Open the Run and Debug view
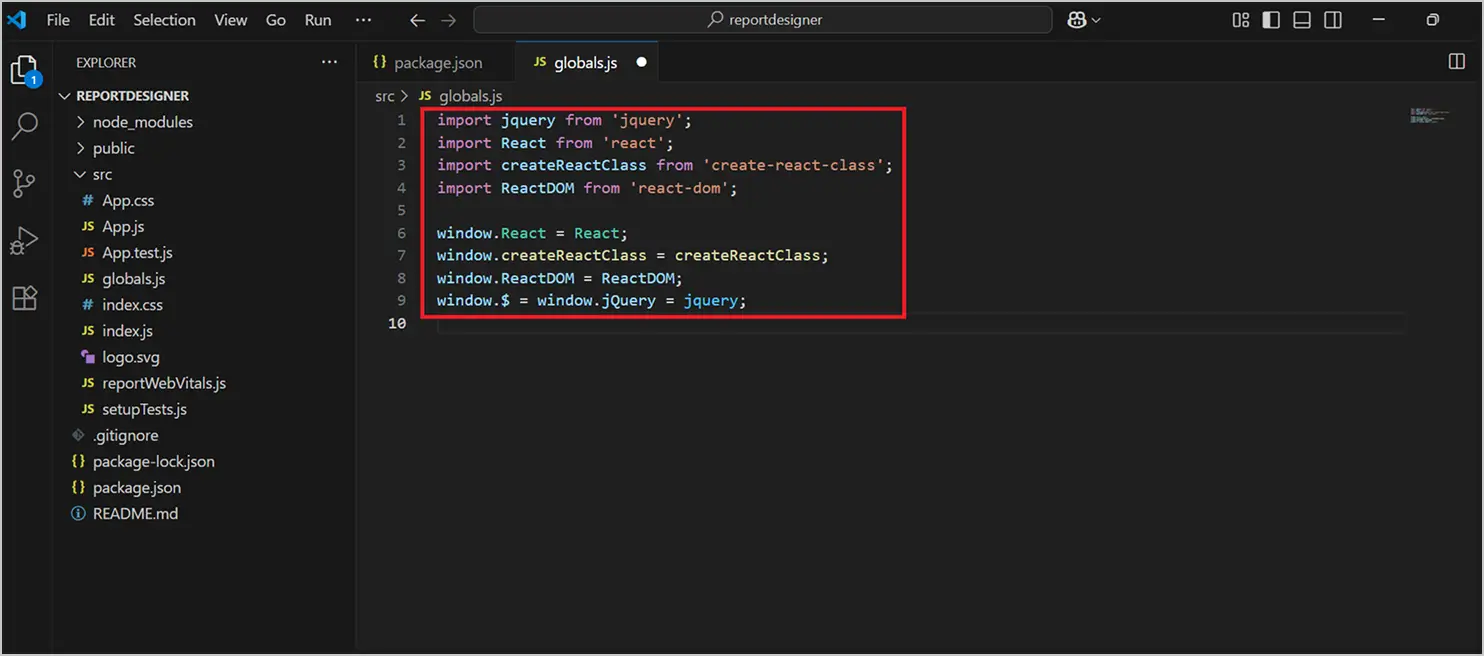This screenshot has width=1484, height=656. tap(24, 241)
